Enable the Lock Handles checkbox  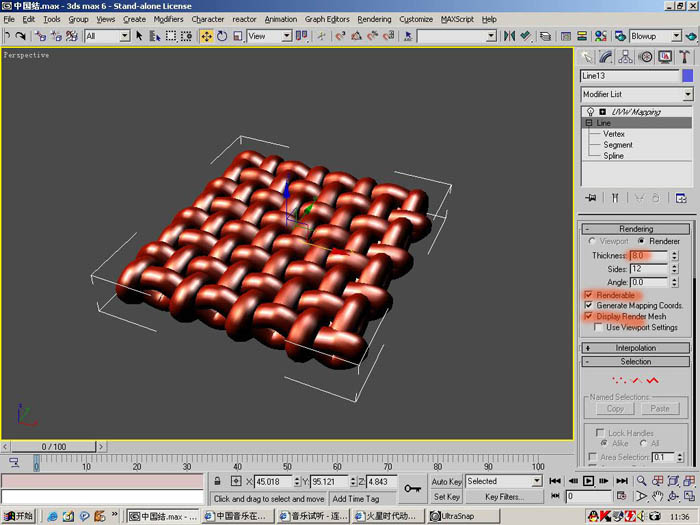600,433
